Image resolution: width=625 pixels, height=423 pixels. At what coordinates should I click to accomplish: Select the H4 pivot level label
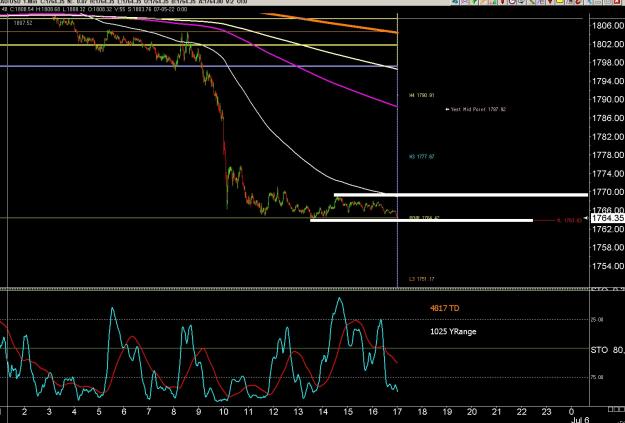422,96
